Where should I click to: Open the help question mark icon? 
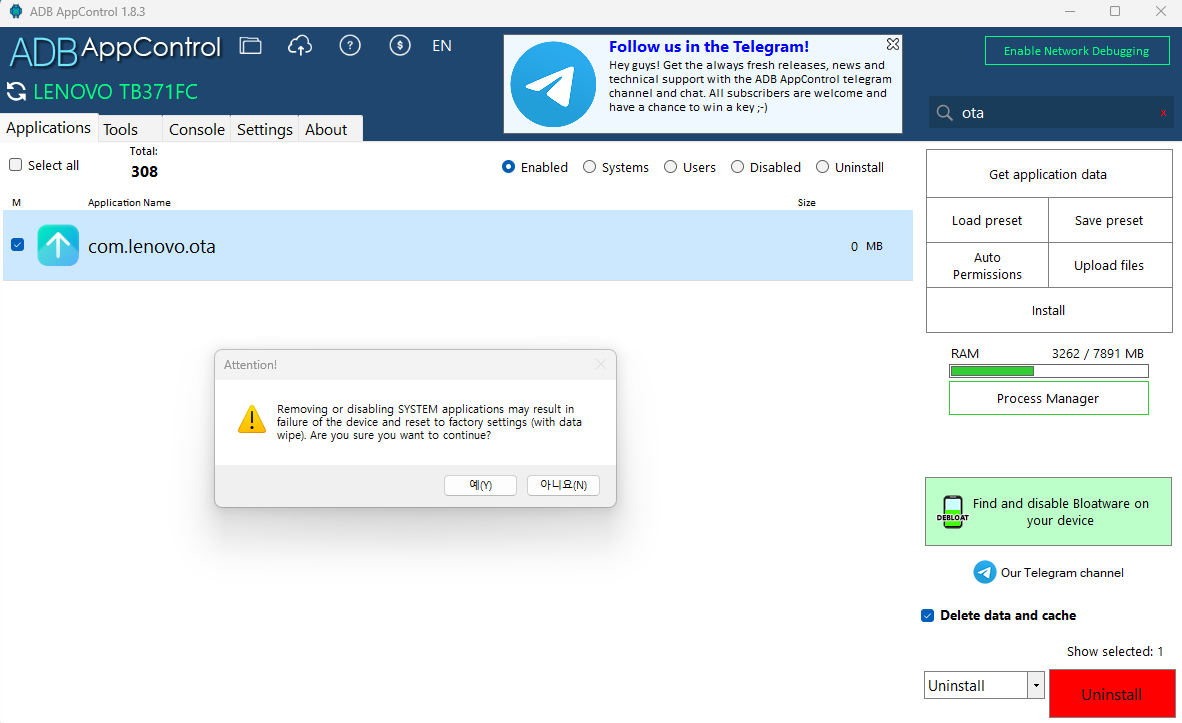(x=350, y=46)
